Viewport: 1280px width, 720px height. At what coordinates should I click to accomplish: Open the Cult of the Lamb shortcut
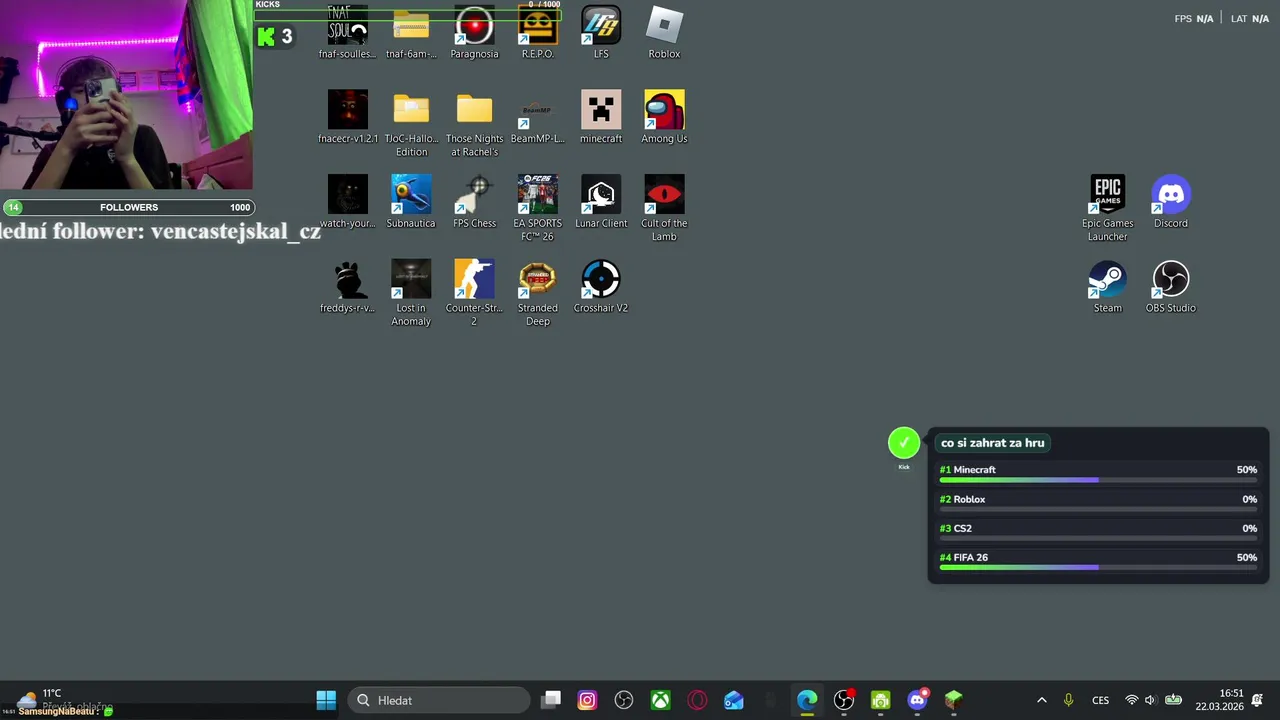click(x=664, y=208)
